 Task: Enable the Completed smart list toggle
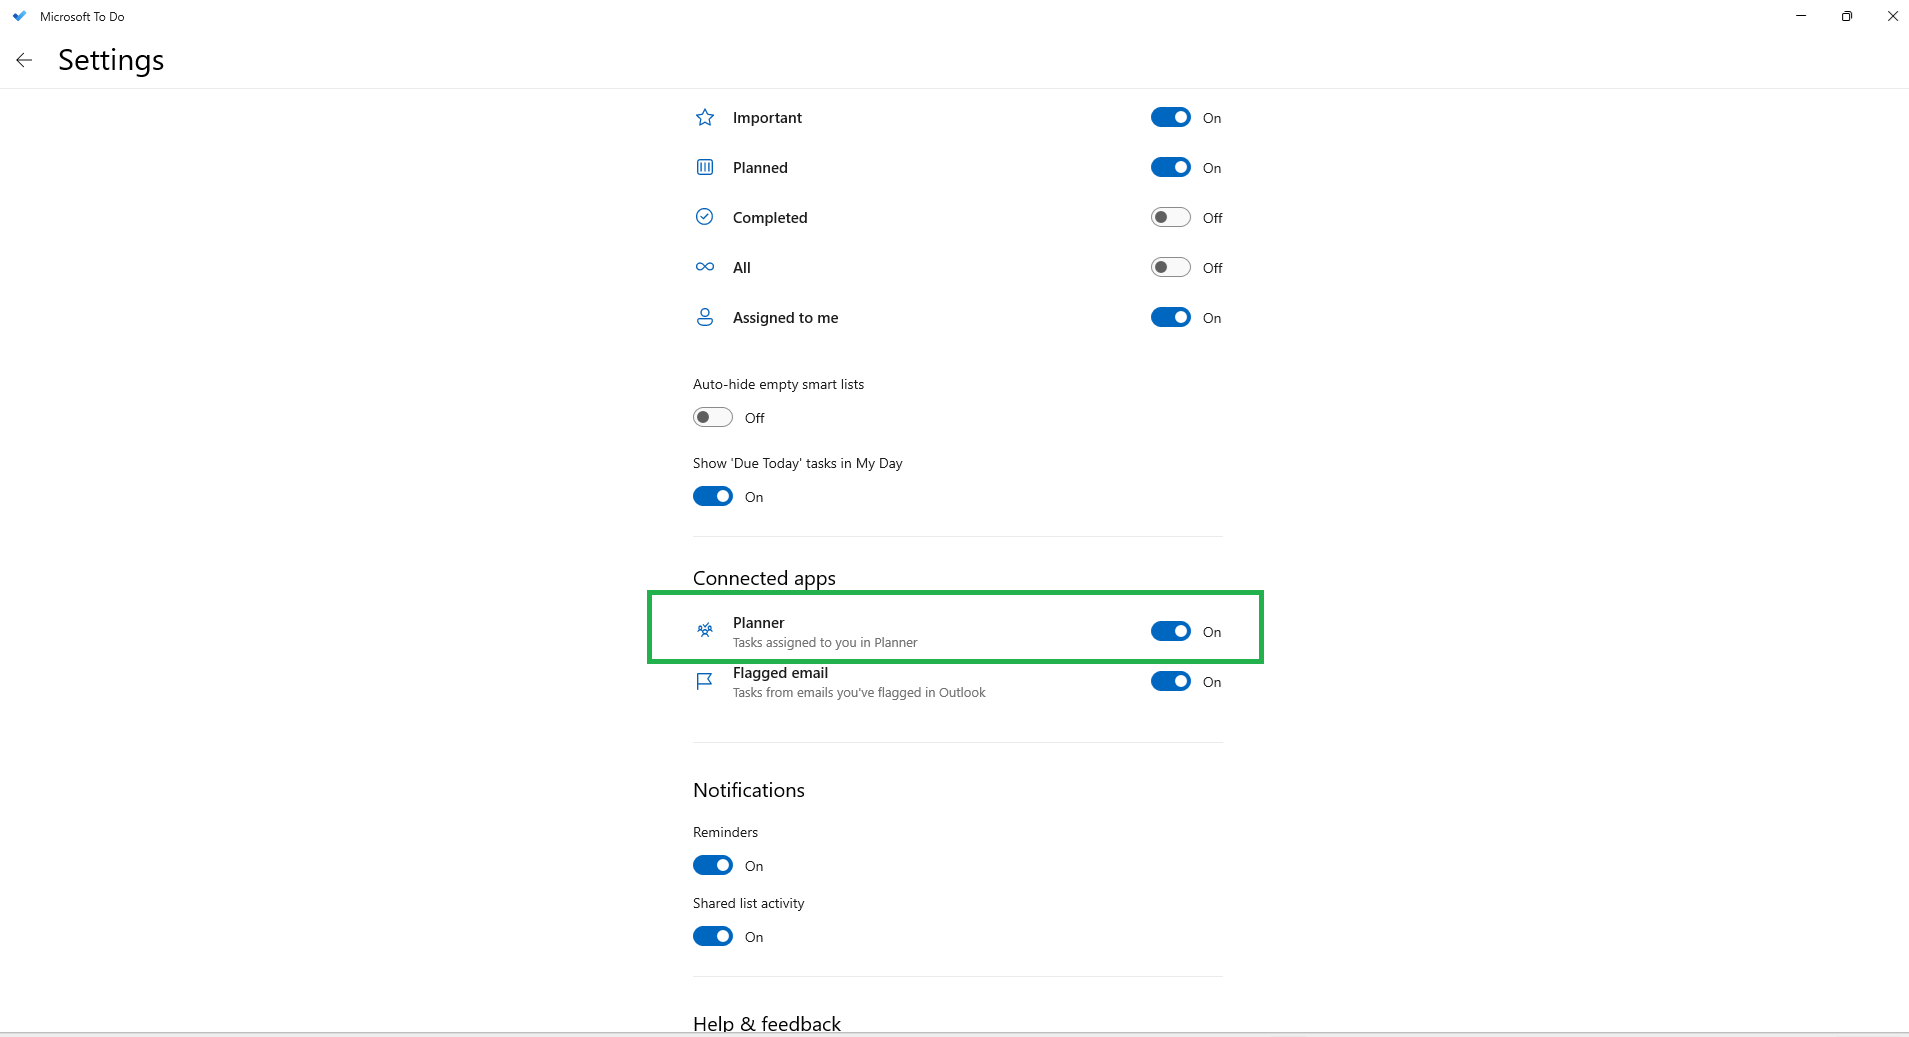[1171, 217]
